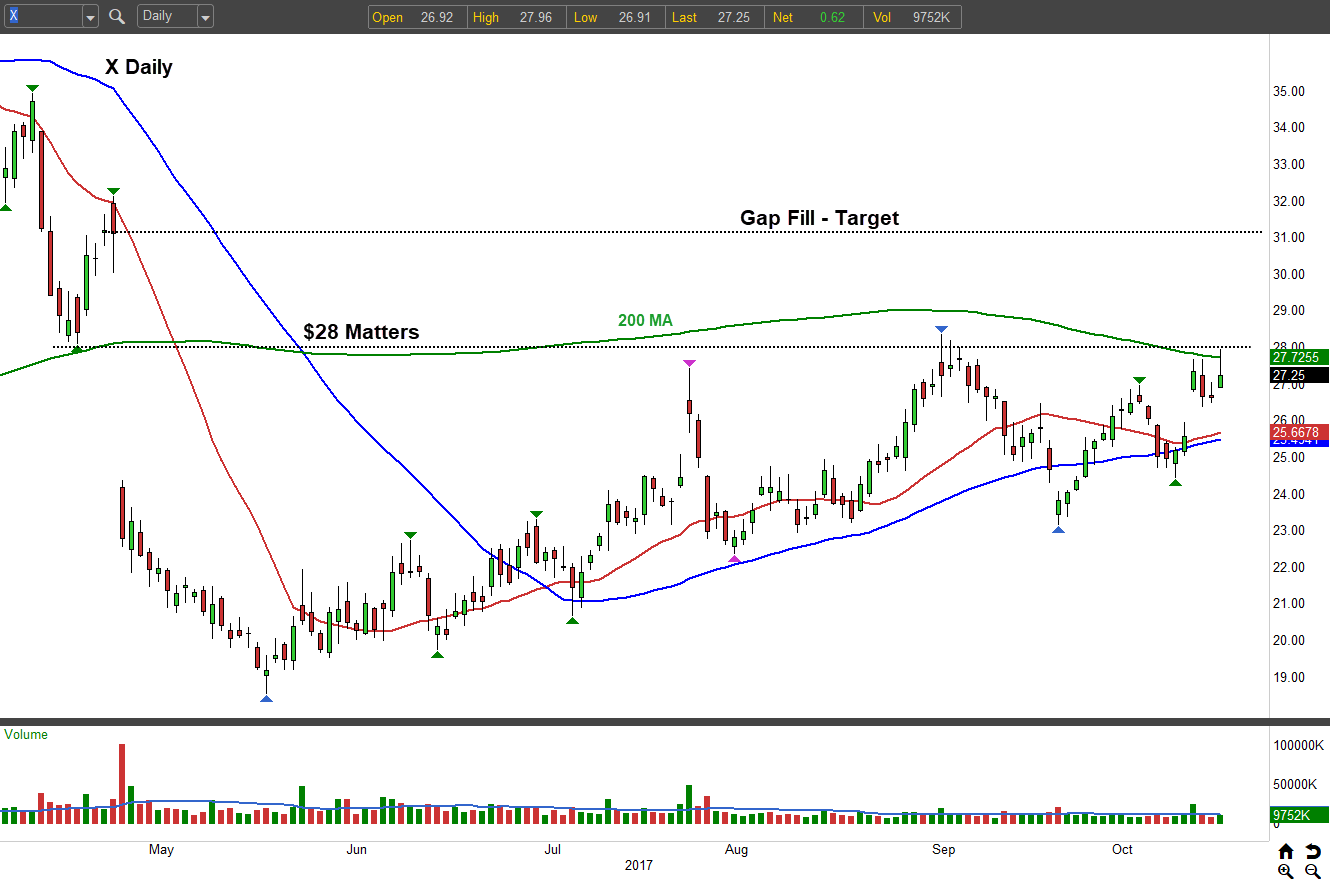Click the Sep label on the date axis

point(943,850)
